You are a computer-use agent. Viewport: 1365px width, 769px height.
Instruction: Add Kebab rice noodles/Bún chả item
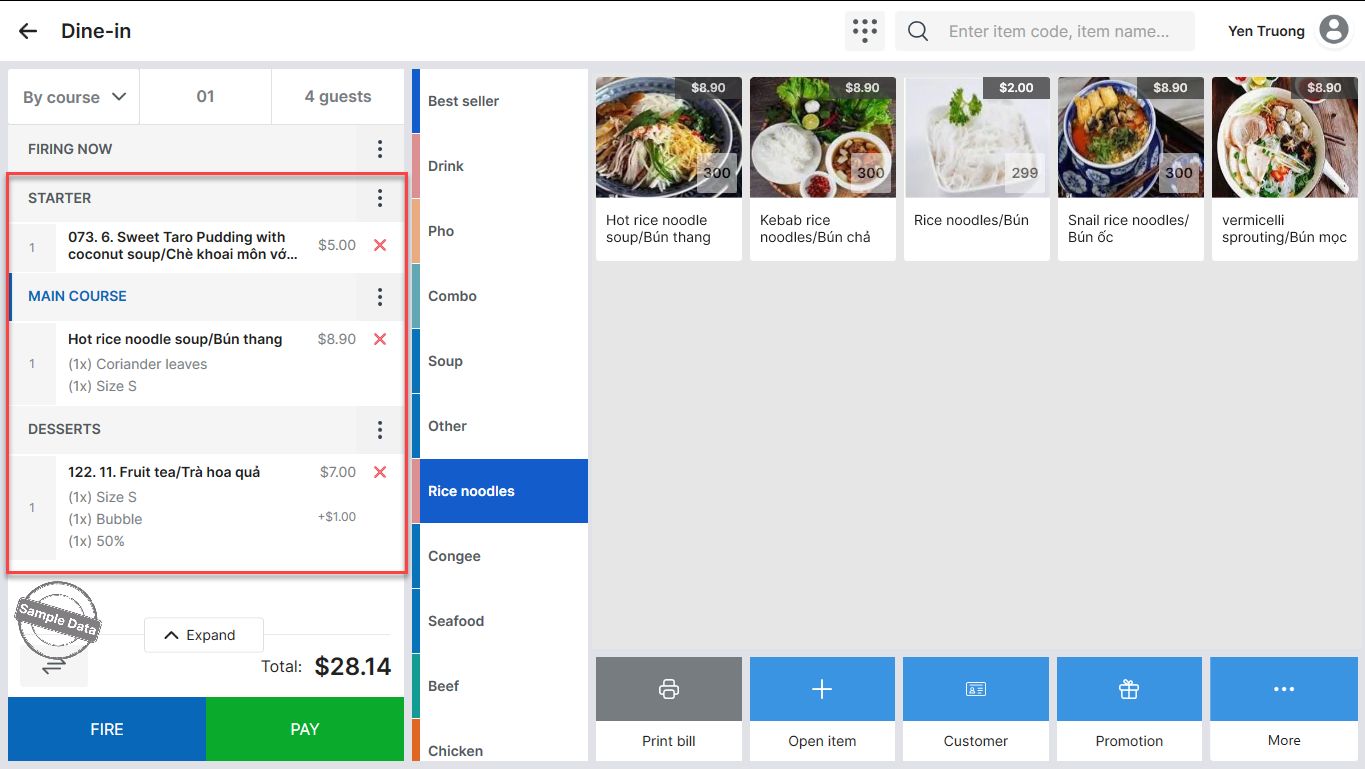pyautogui.click(x=823, y=169)
